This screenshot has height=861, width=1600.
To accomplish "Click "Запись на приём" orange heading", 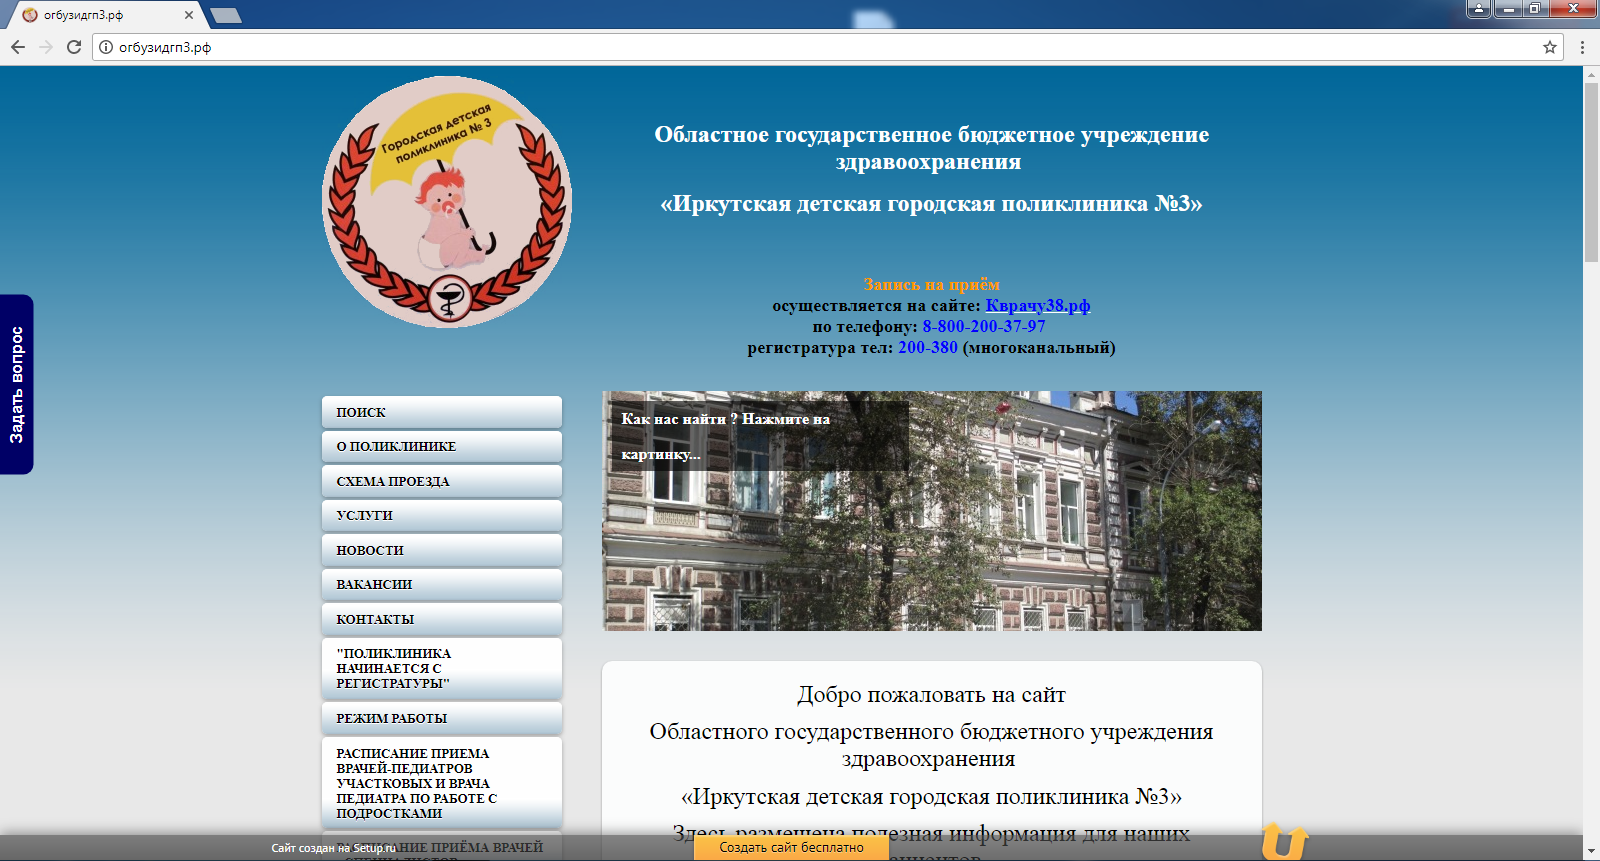I will click(x=932, y=284).
